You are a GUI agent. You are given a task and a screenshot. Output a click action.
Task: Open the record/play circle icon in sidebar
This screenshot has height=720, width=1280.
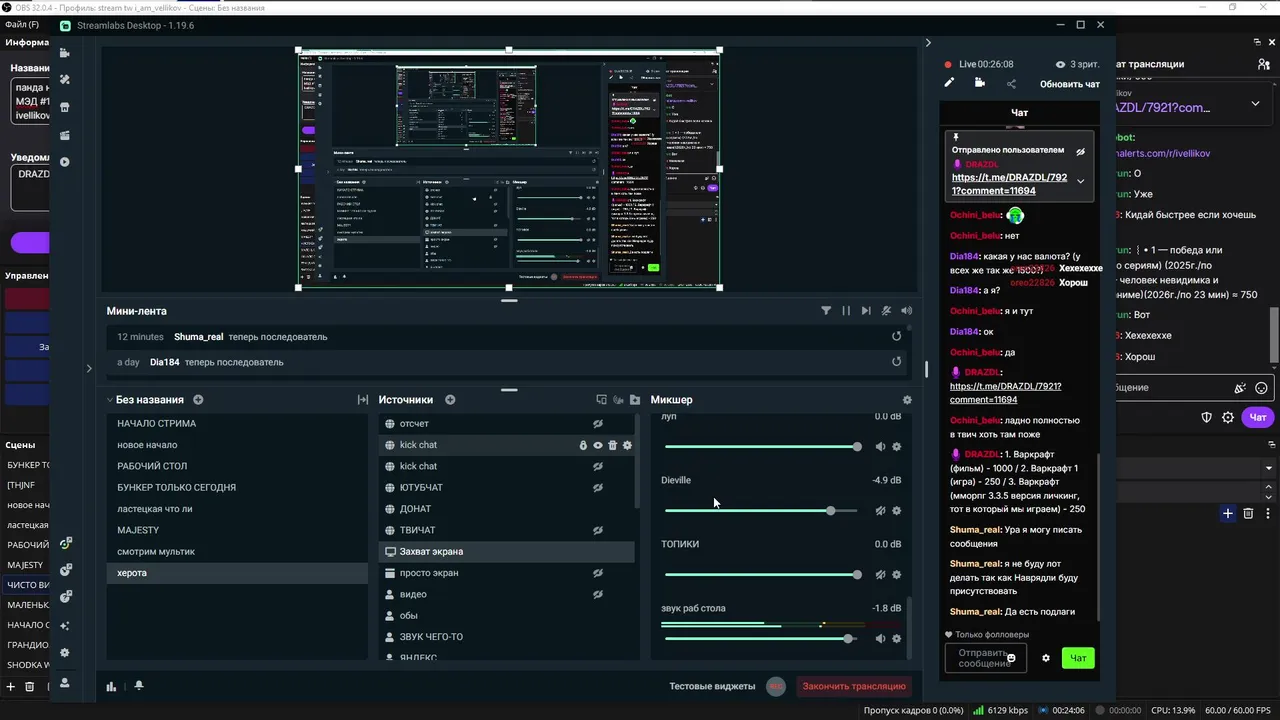(65, 162)
